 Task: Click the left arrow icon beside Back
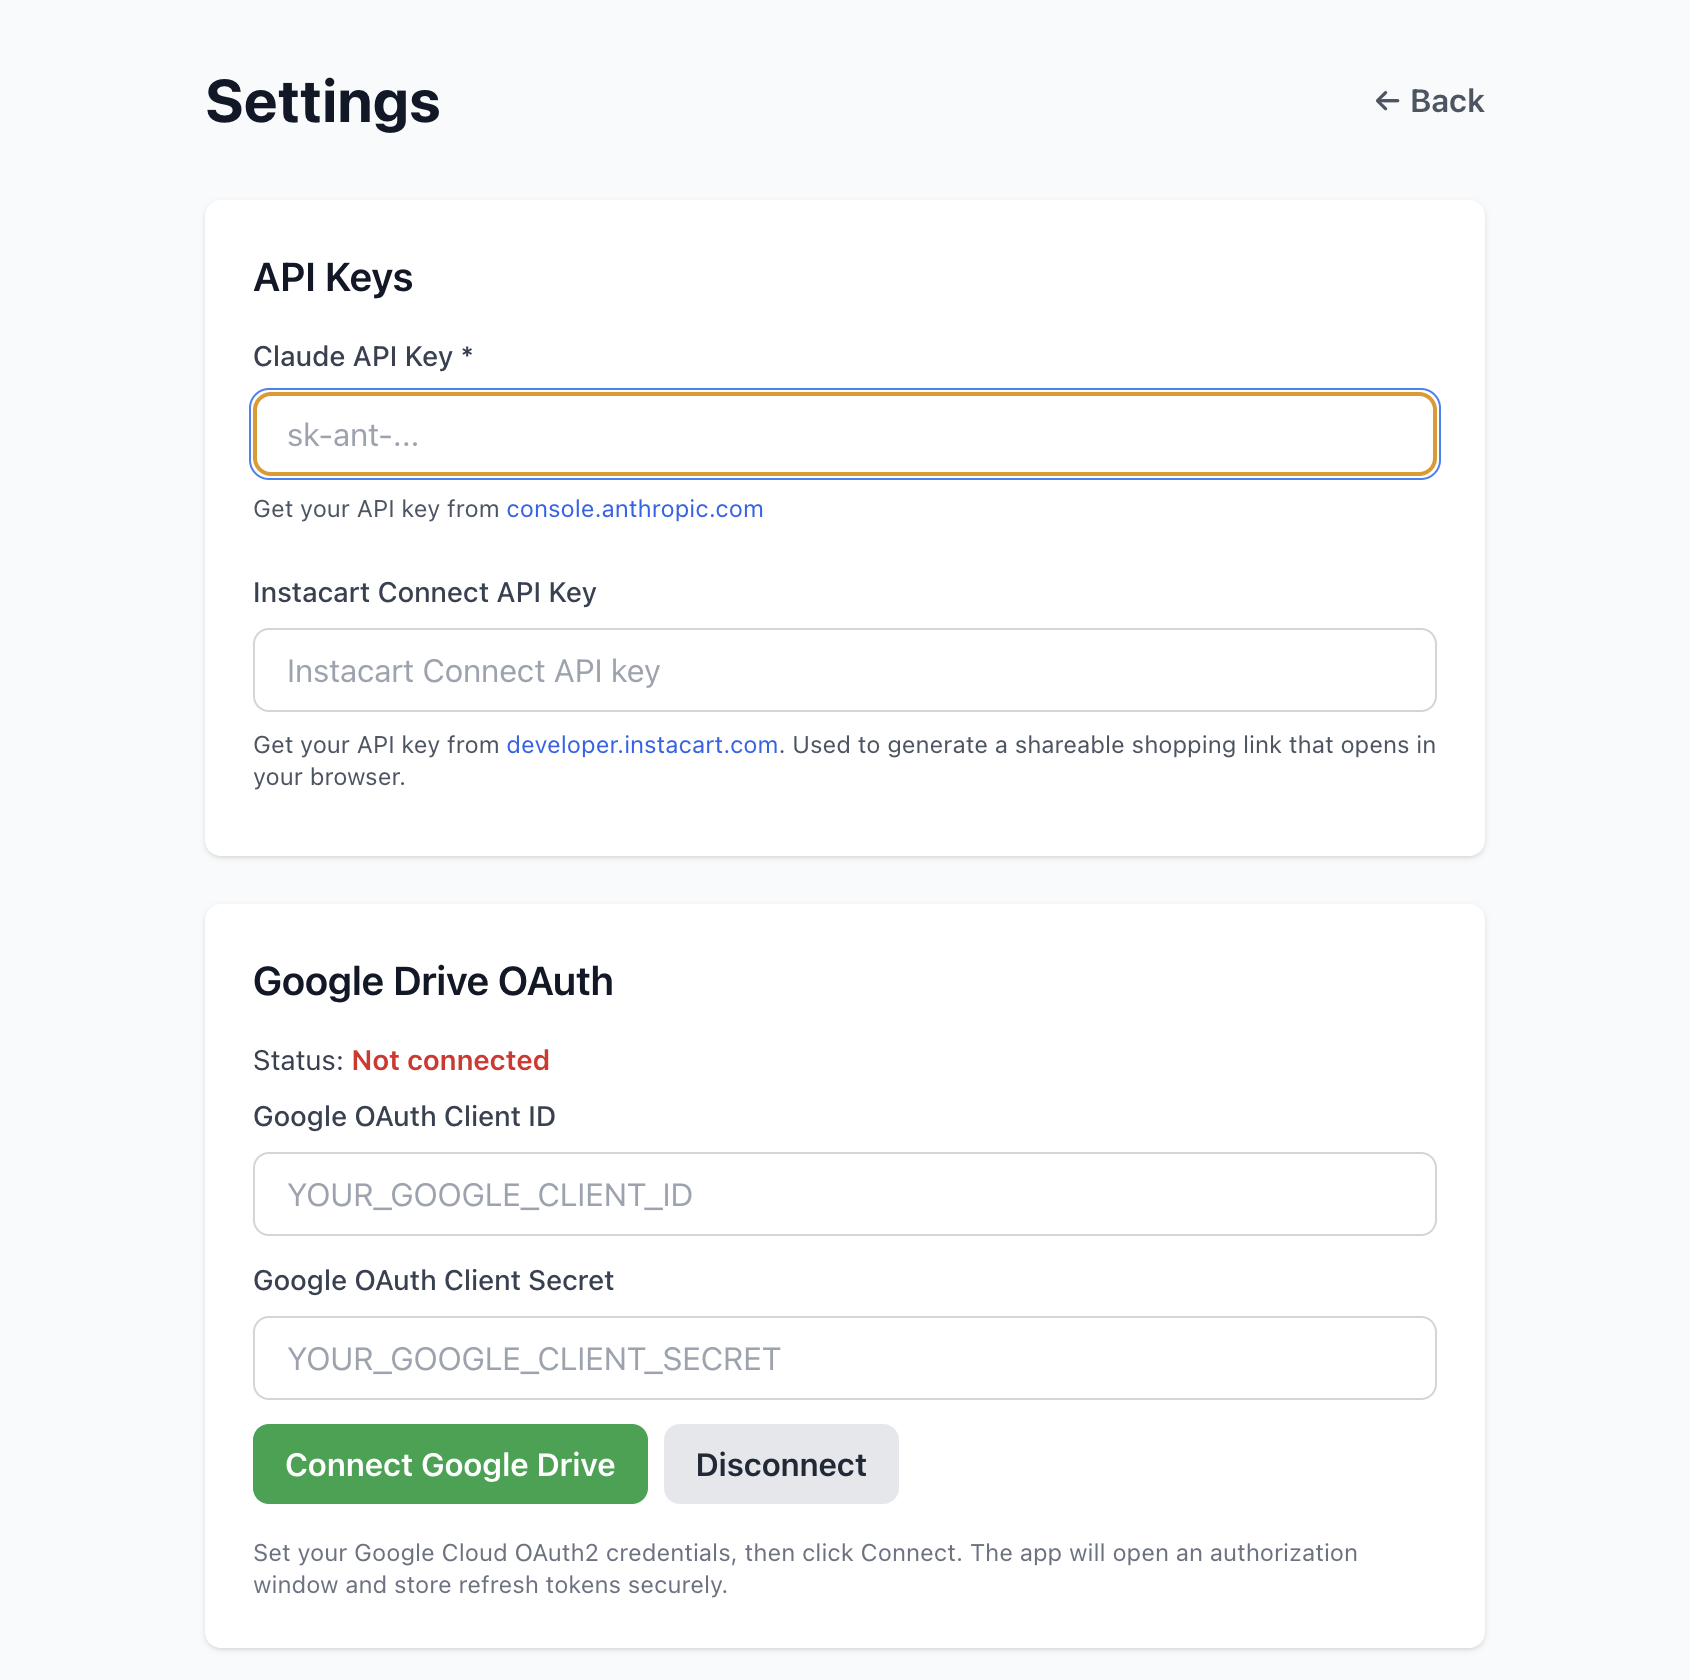pyautogui.click(x=1386, y=101)
